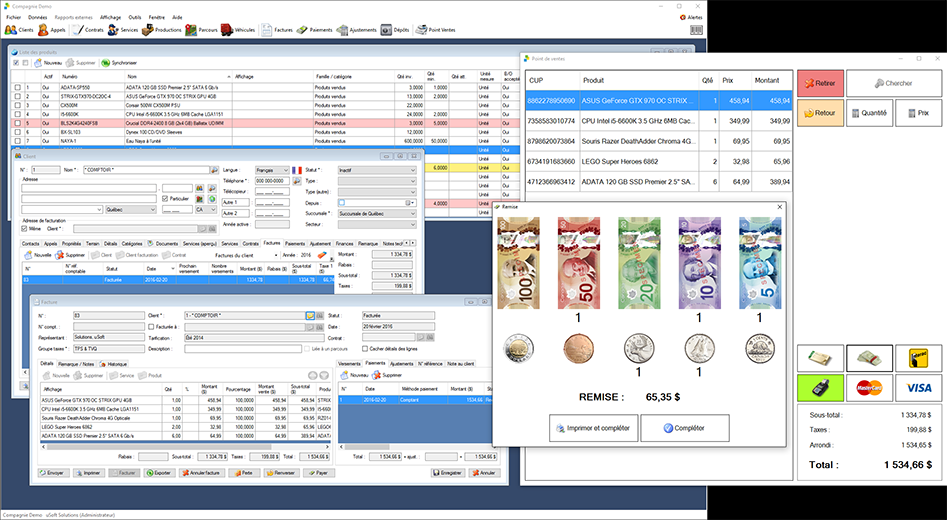Open the Clients module in main toolbar
Viewport: 947px width, 520px height.
(x=19, y=30)
